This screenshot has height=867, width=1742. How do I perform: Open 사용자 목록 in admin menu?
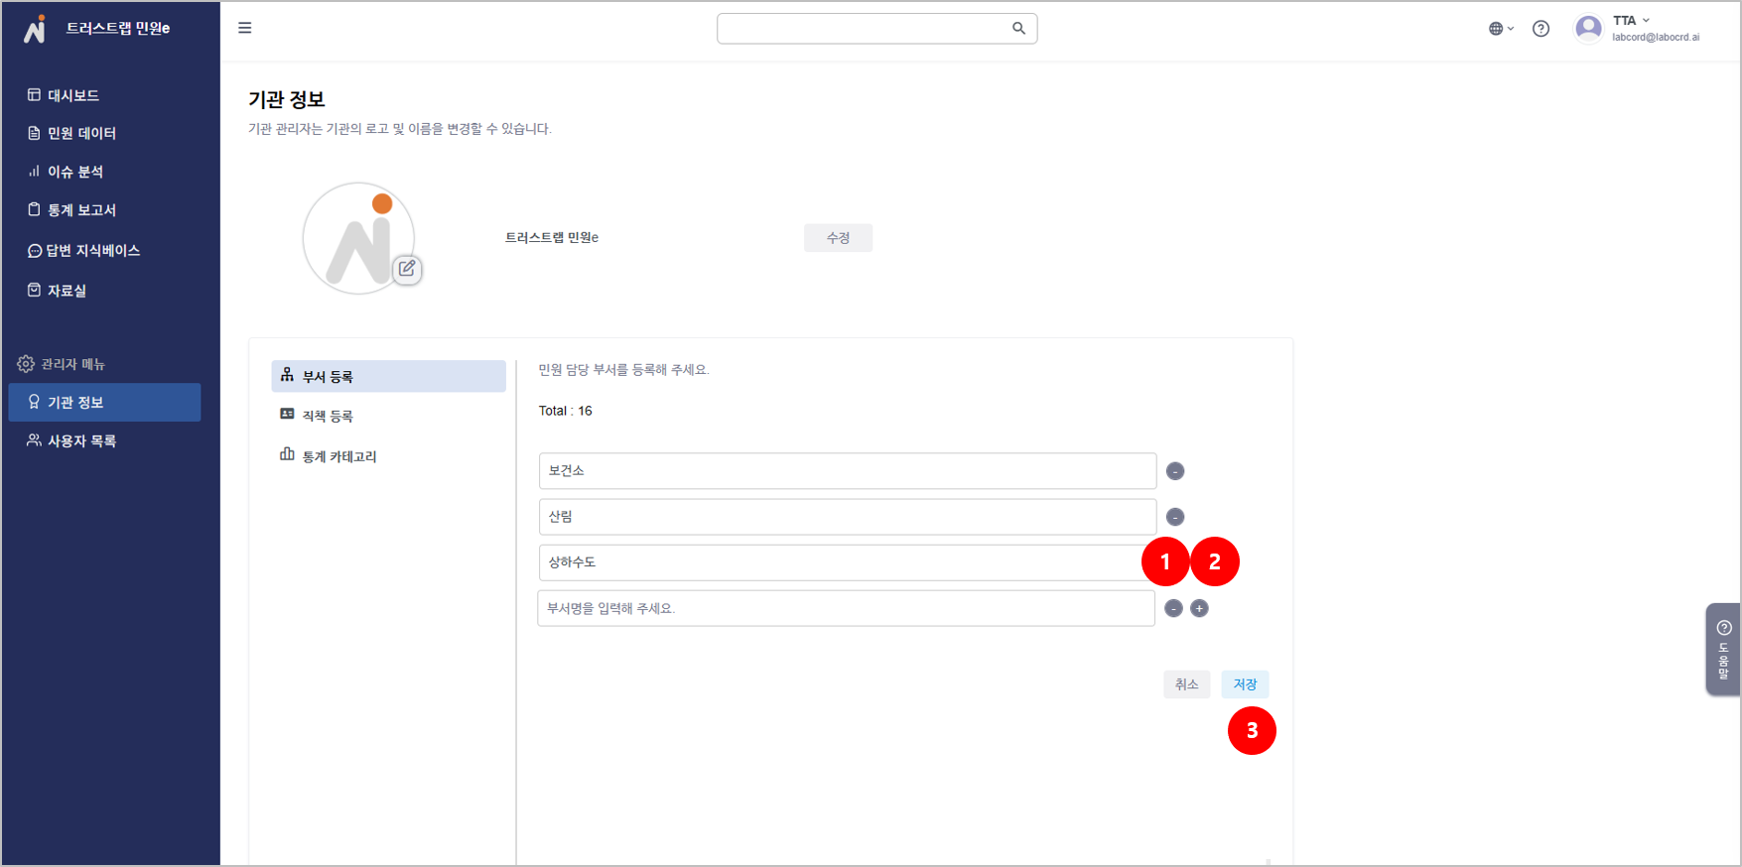click(x=72, y=441)
